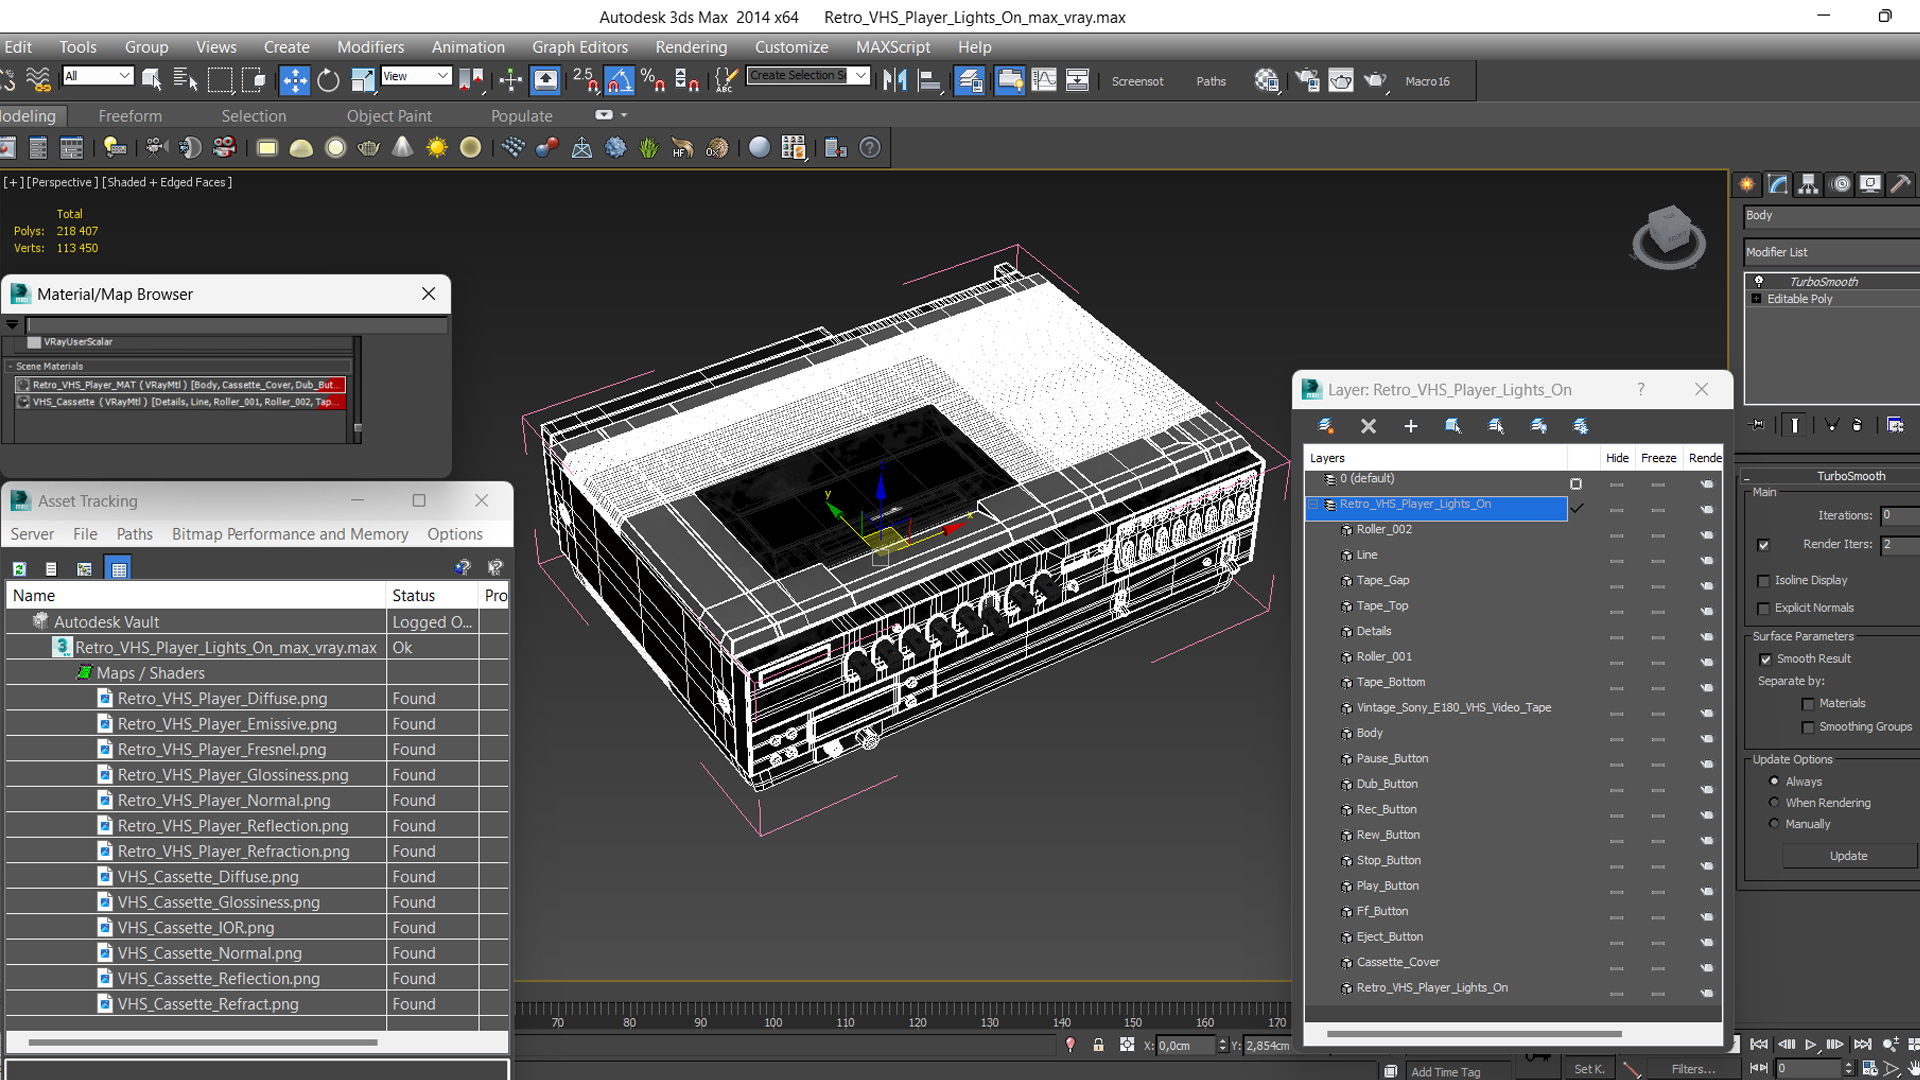1920x1080 pixels.
Task: Activate the Select and Uniform Scale tool
Action: tap(362, 81)
